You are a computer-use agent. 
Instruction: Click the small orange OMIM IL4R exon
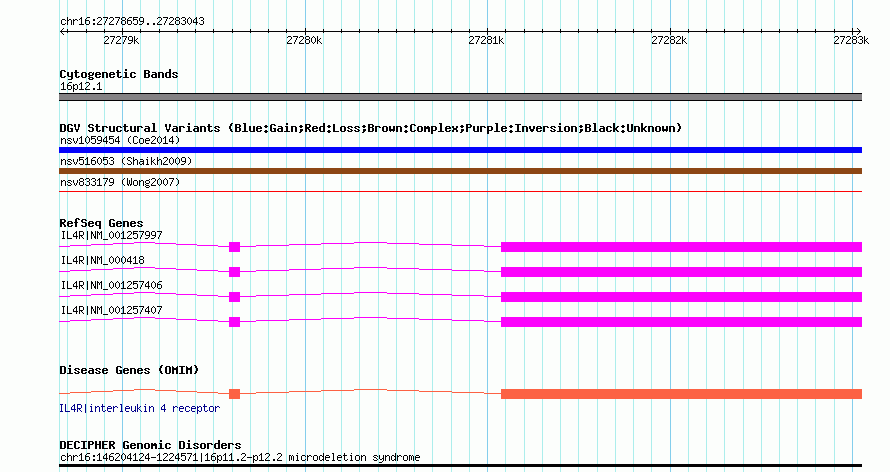[x=234, y=394]
